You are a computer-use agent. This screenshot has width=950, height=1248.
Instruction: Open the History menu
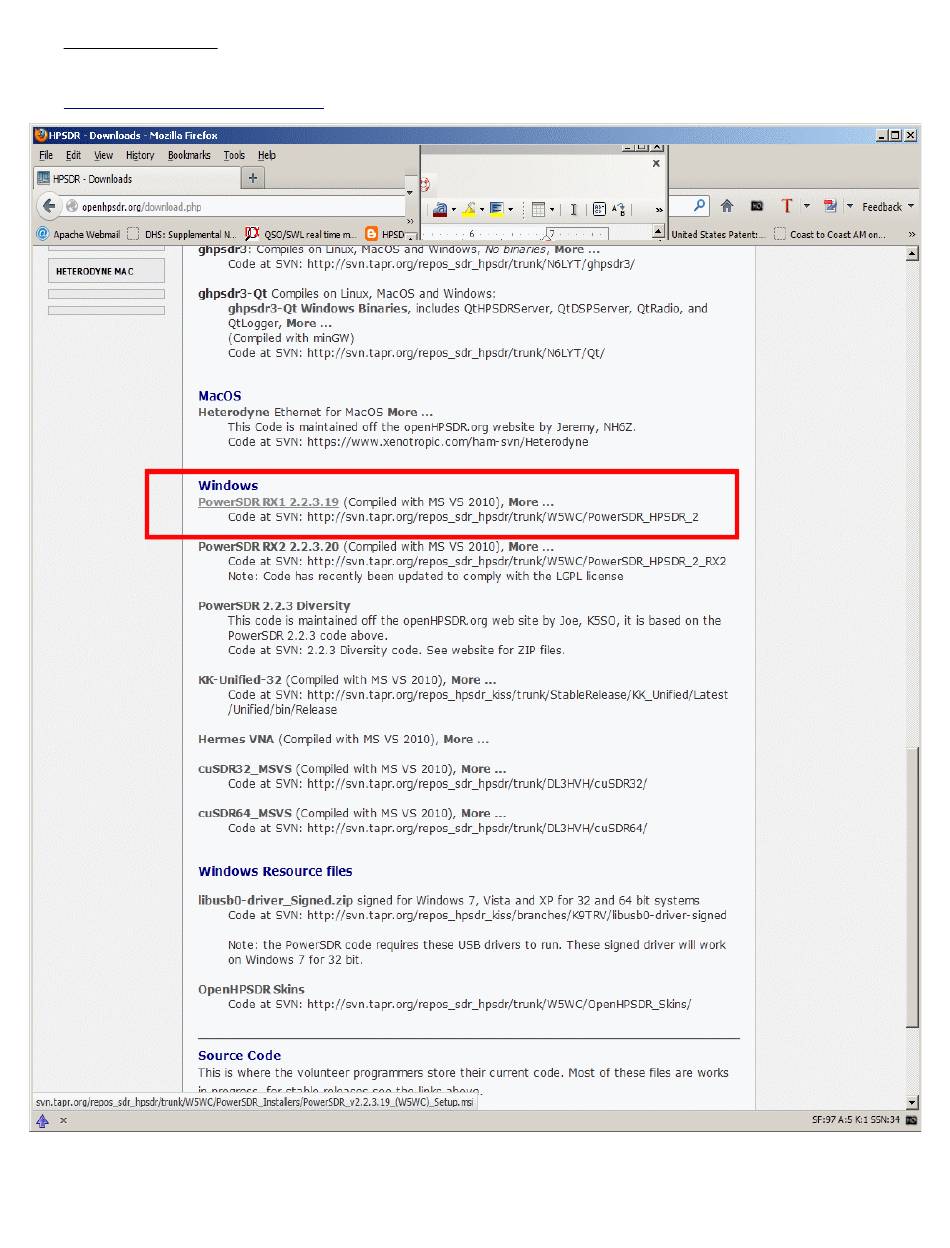(x=140, y=155)
